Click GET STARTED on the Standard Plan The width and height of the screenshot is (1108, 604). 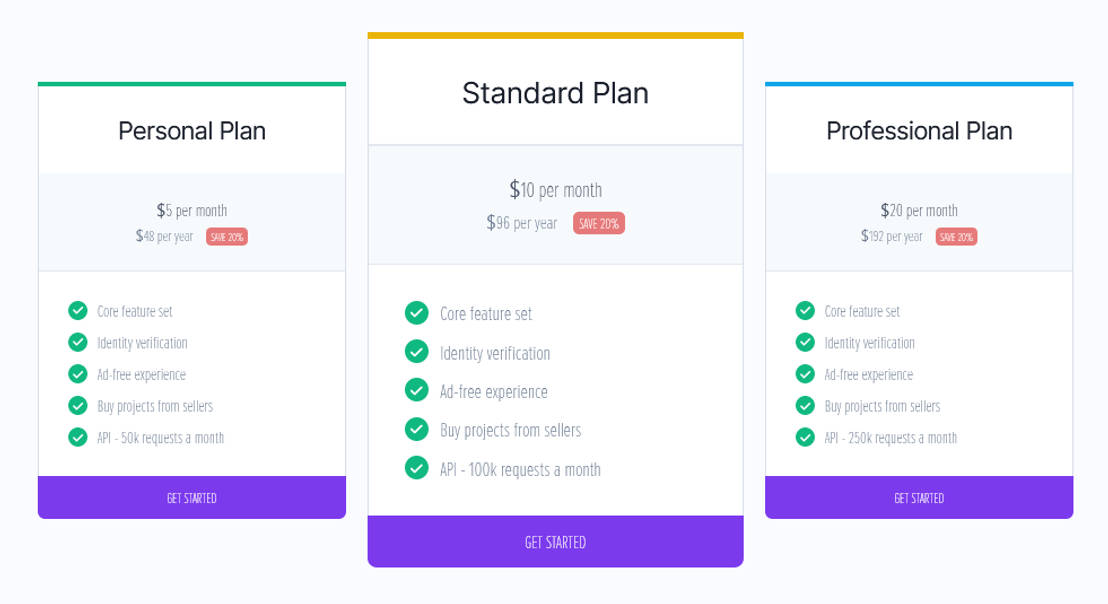pos(555,541)
